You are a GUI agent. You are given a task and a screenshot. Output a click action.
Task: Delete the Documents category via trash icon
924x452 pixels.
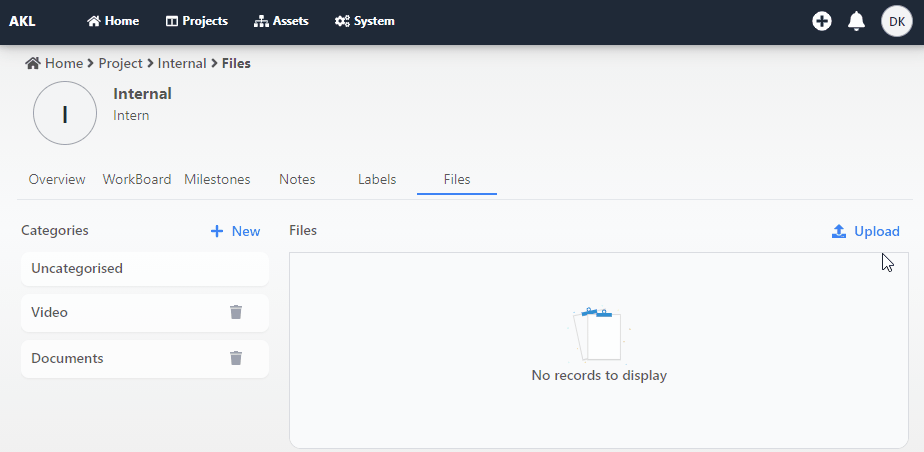click(236, 358)
